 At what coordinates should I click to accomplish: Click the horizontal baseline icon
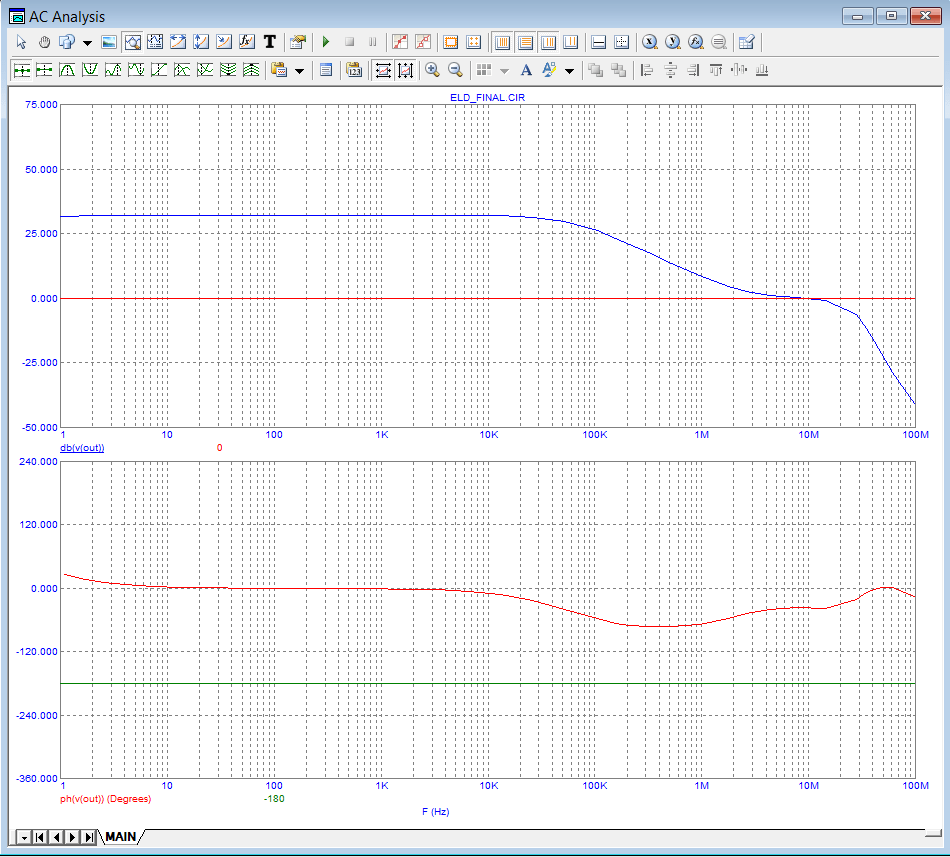pos(599,42)
